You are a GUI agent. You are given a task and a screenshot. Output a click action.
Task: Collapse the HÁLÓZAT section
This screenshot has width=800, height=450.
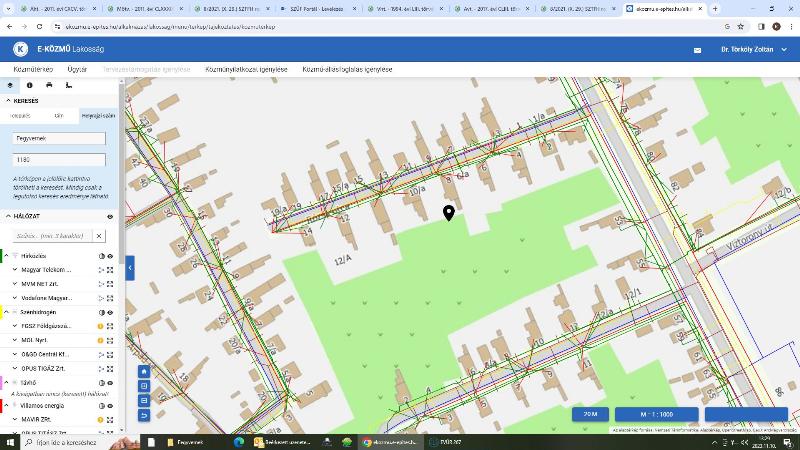coord(8,216)
